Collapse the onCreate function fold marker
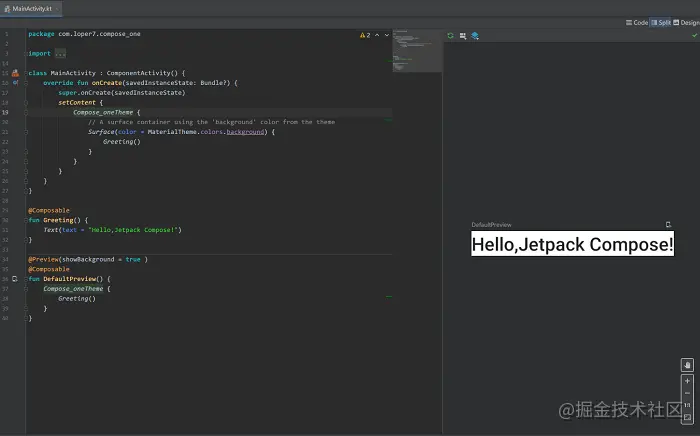Screen dimensions: 700x436 [x=26, y=83]
